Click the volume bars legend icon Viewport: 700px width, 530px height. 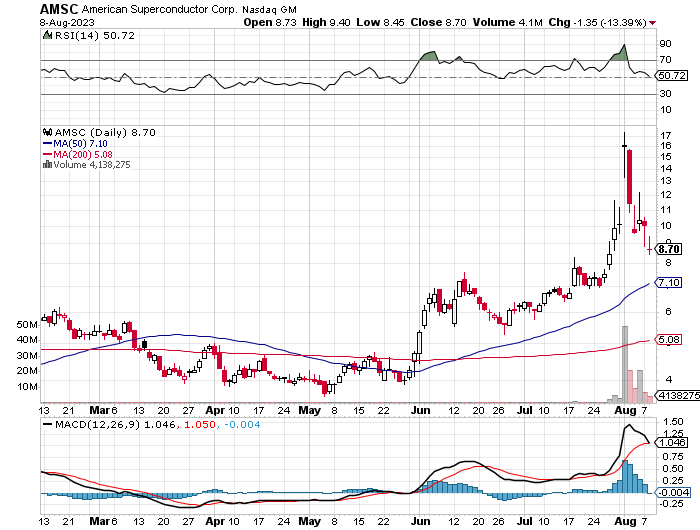coord(47,164)
